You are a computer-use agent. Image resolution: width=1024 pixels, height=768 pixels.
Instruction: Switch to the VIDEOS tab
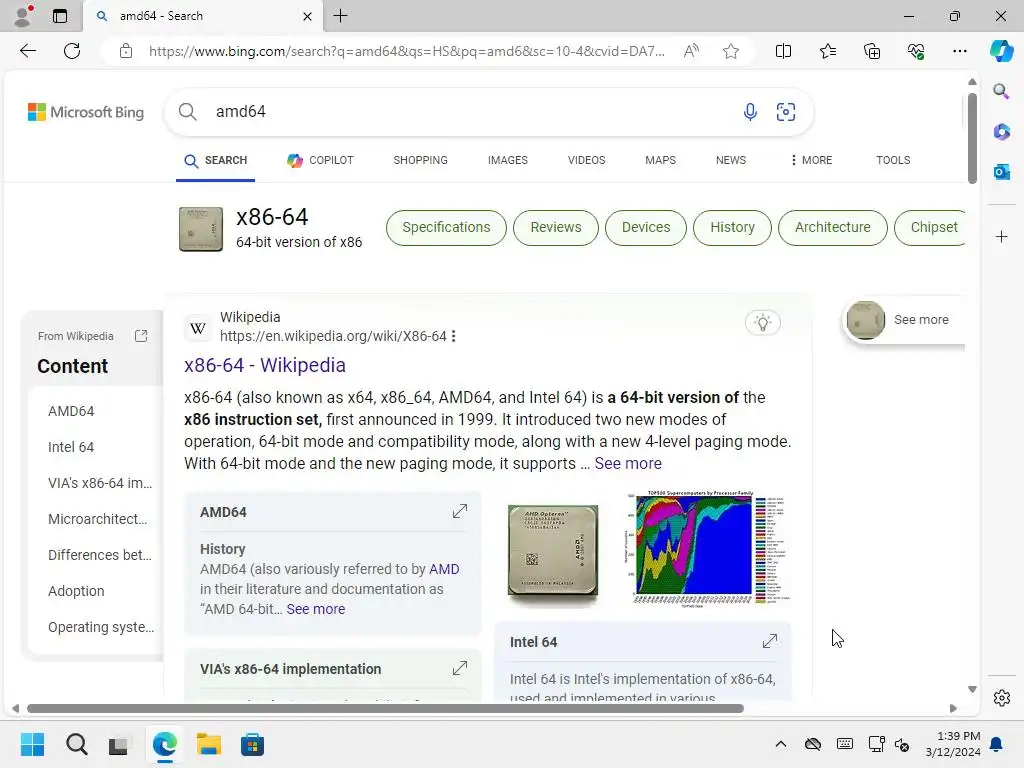(x=586, y=160)
